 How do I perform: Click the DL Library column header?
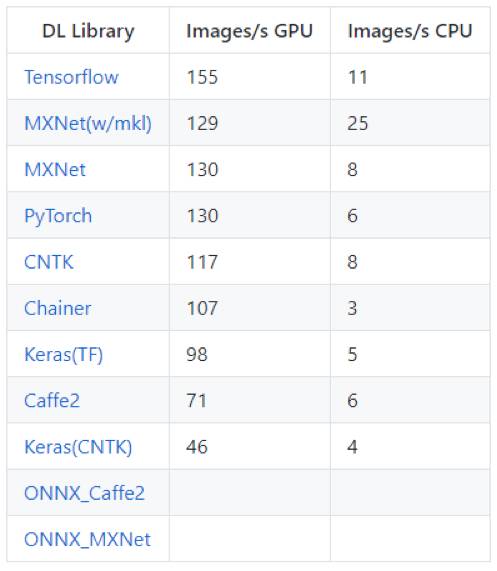88,31
